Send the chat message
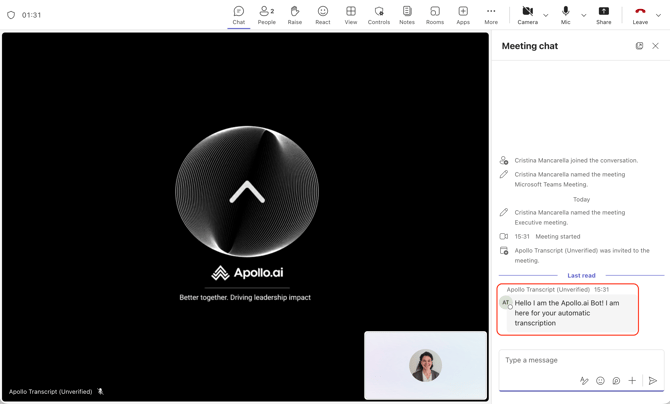The image size is (670, 404). click(x=653, y=381)
